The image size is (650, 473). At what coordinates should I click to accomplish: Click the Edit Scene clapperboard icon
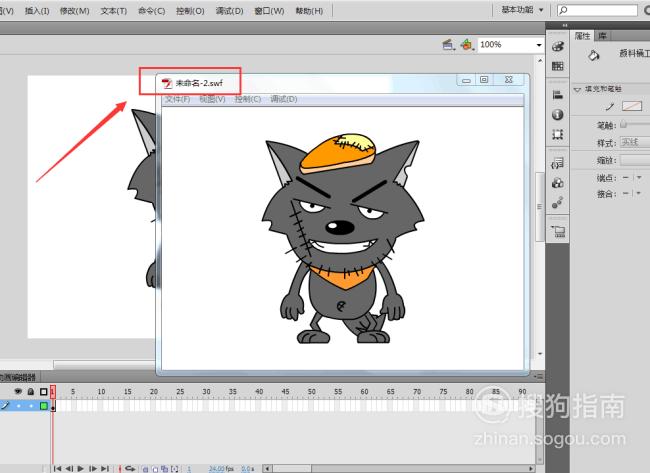448,44
